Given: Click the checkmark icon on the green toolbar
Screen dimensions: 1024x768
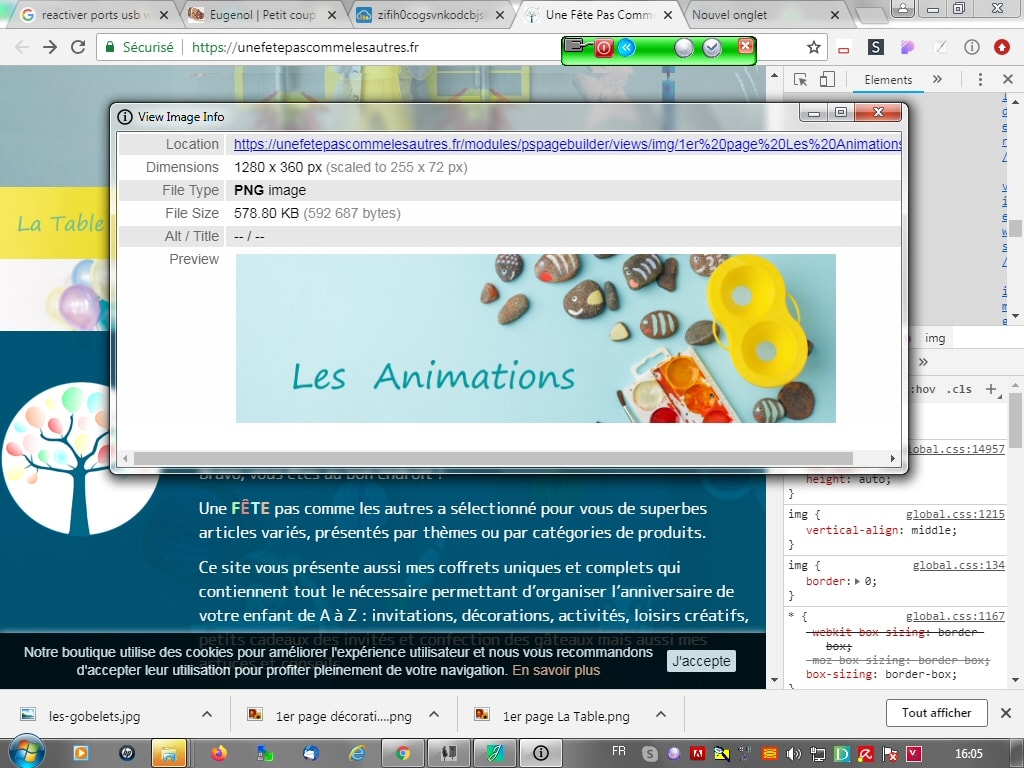Looking at the screenshot, I should pos(712,48).
